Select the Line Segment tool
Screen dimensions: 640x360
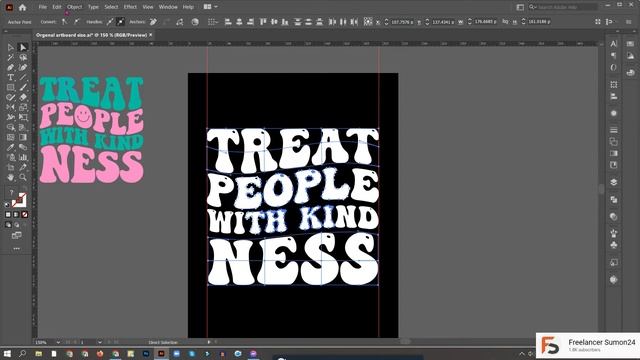23,78
